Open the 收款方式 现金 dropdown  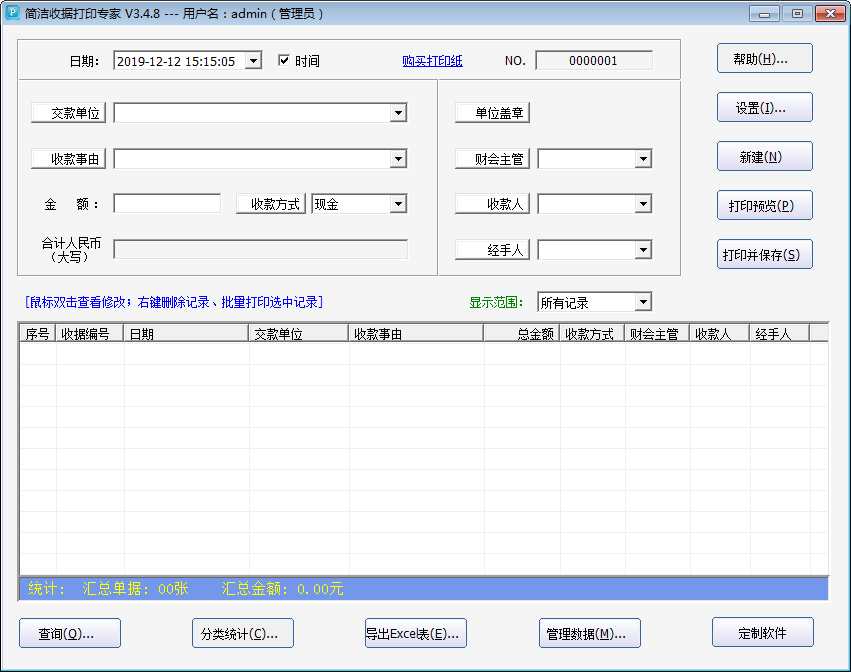click(x=398, y=204)
